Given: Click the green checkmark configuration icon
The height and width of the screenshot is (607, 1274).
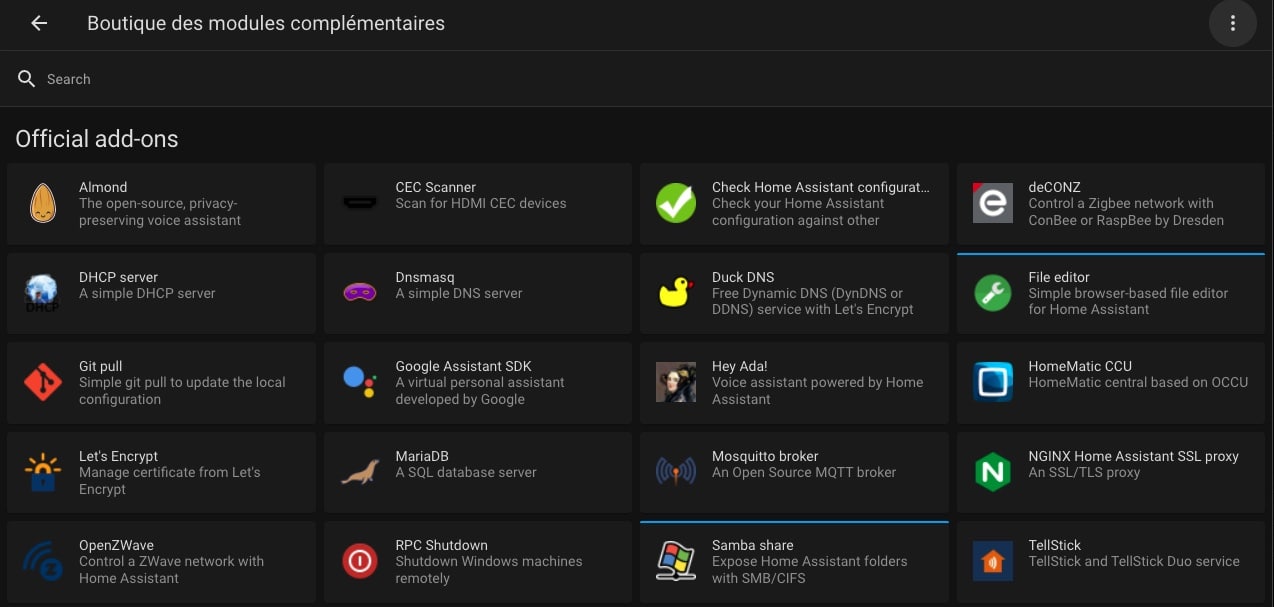Looking at the screenshot, I should click(676, 203).
